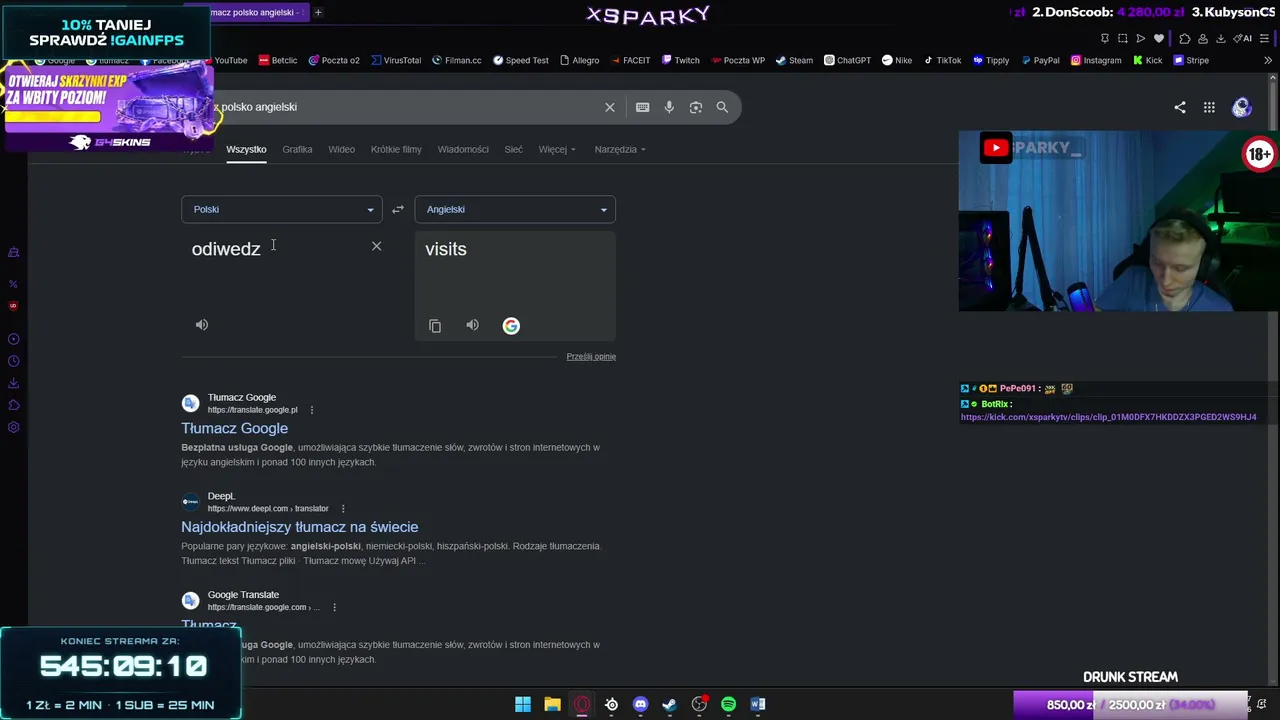
Task: Open the Krótkie filmy tab
Action: tap(396, 149)
